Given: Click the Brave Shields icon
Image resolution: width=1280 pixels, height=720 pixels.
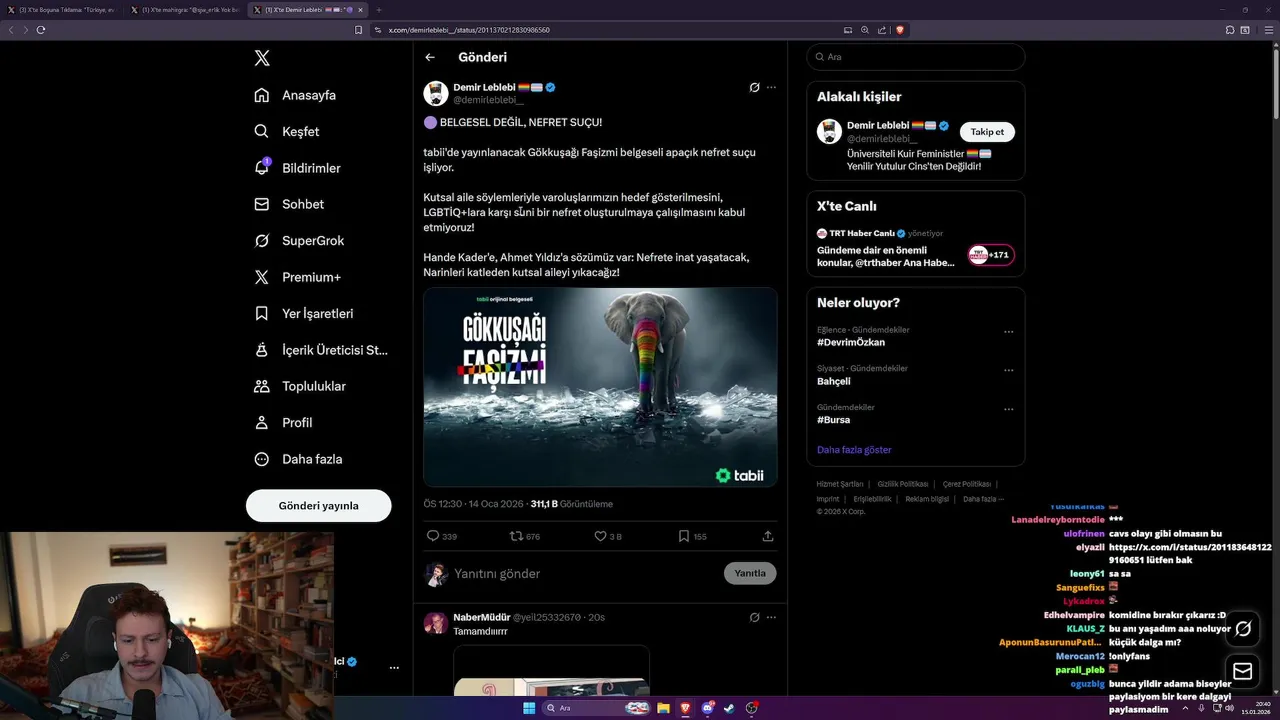Looking at the screenshot, I should tap(899, 30).
